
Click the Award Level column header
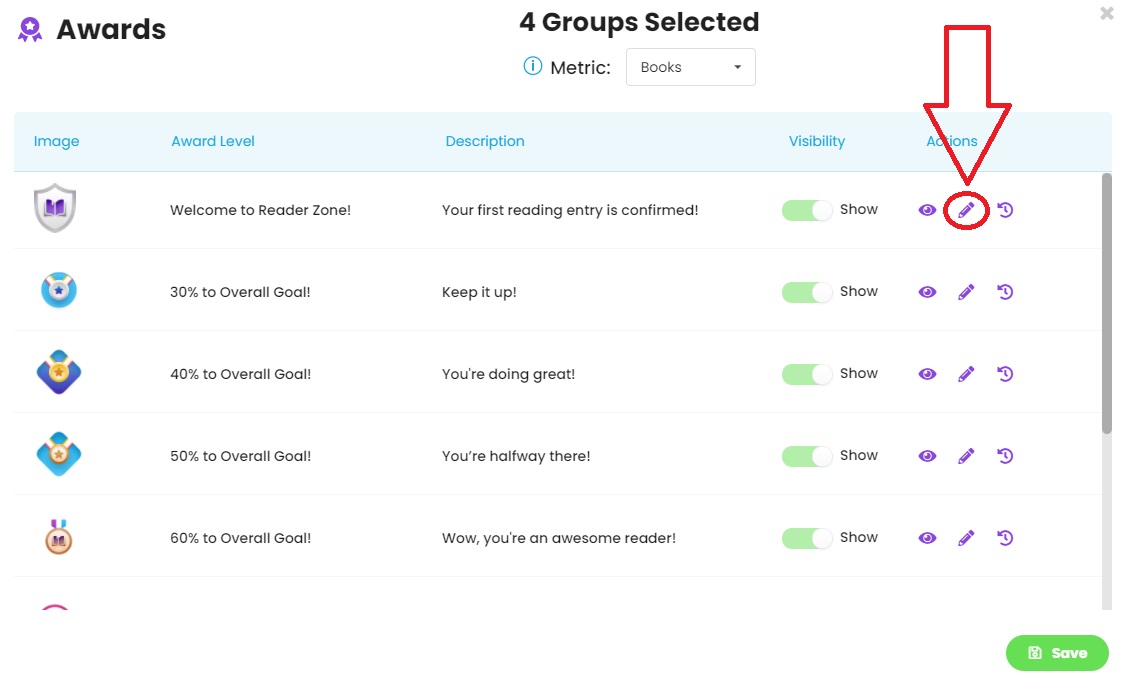[212, 141]
